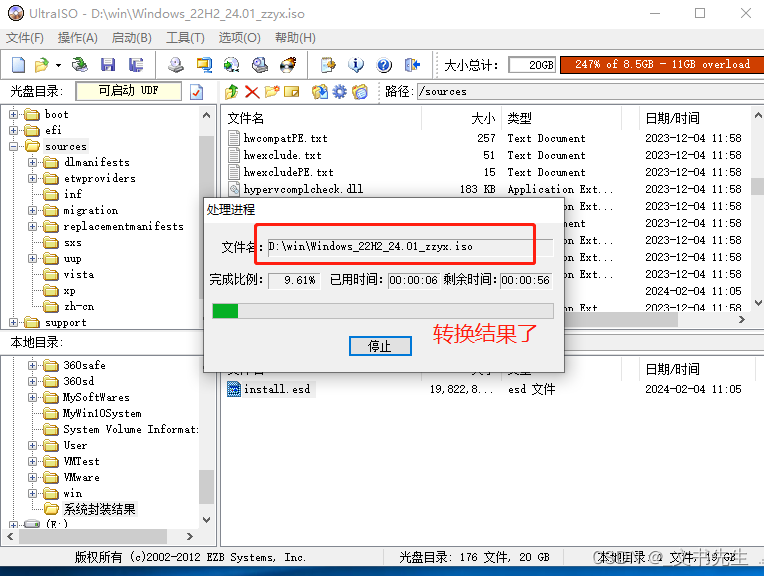Image resolution: width=764 pixels, height=576 pixels.
Task: Open settings with blue gear icon
Action: (x=340, y=92)
